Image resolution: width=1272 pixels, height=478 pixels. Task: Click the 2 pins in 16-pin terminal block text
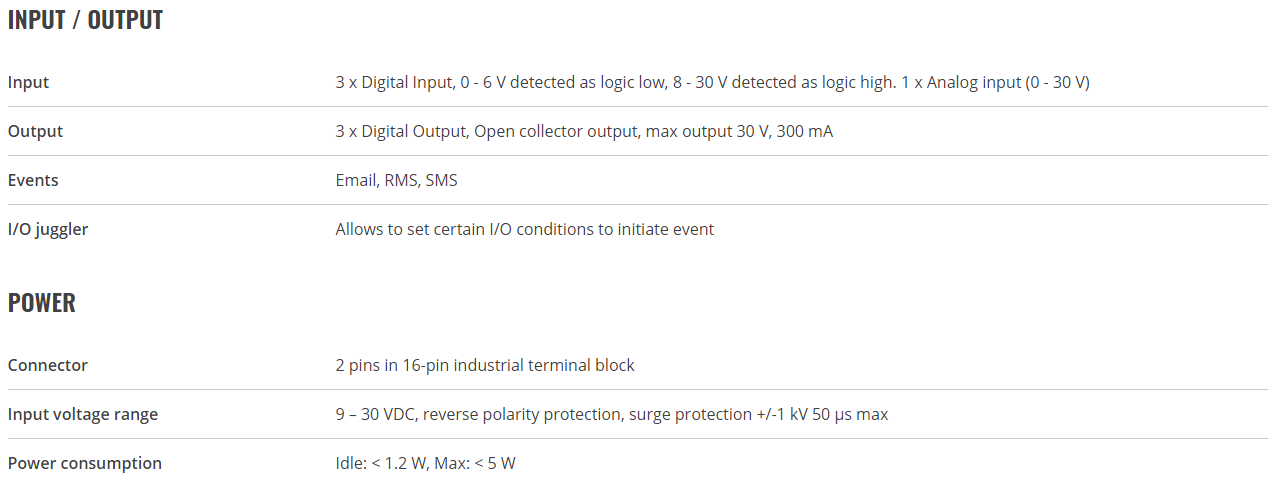tap(485, 366)
